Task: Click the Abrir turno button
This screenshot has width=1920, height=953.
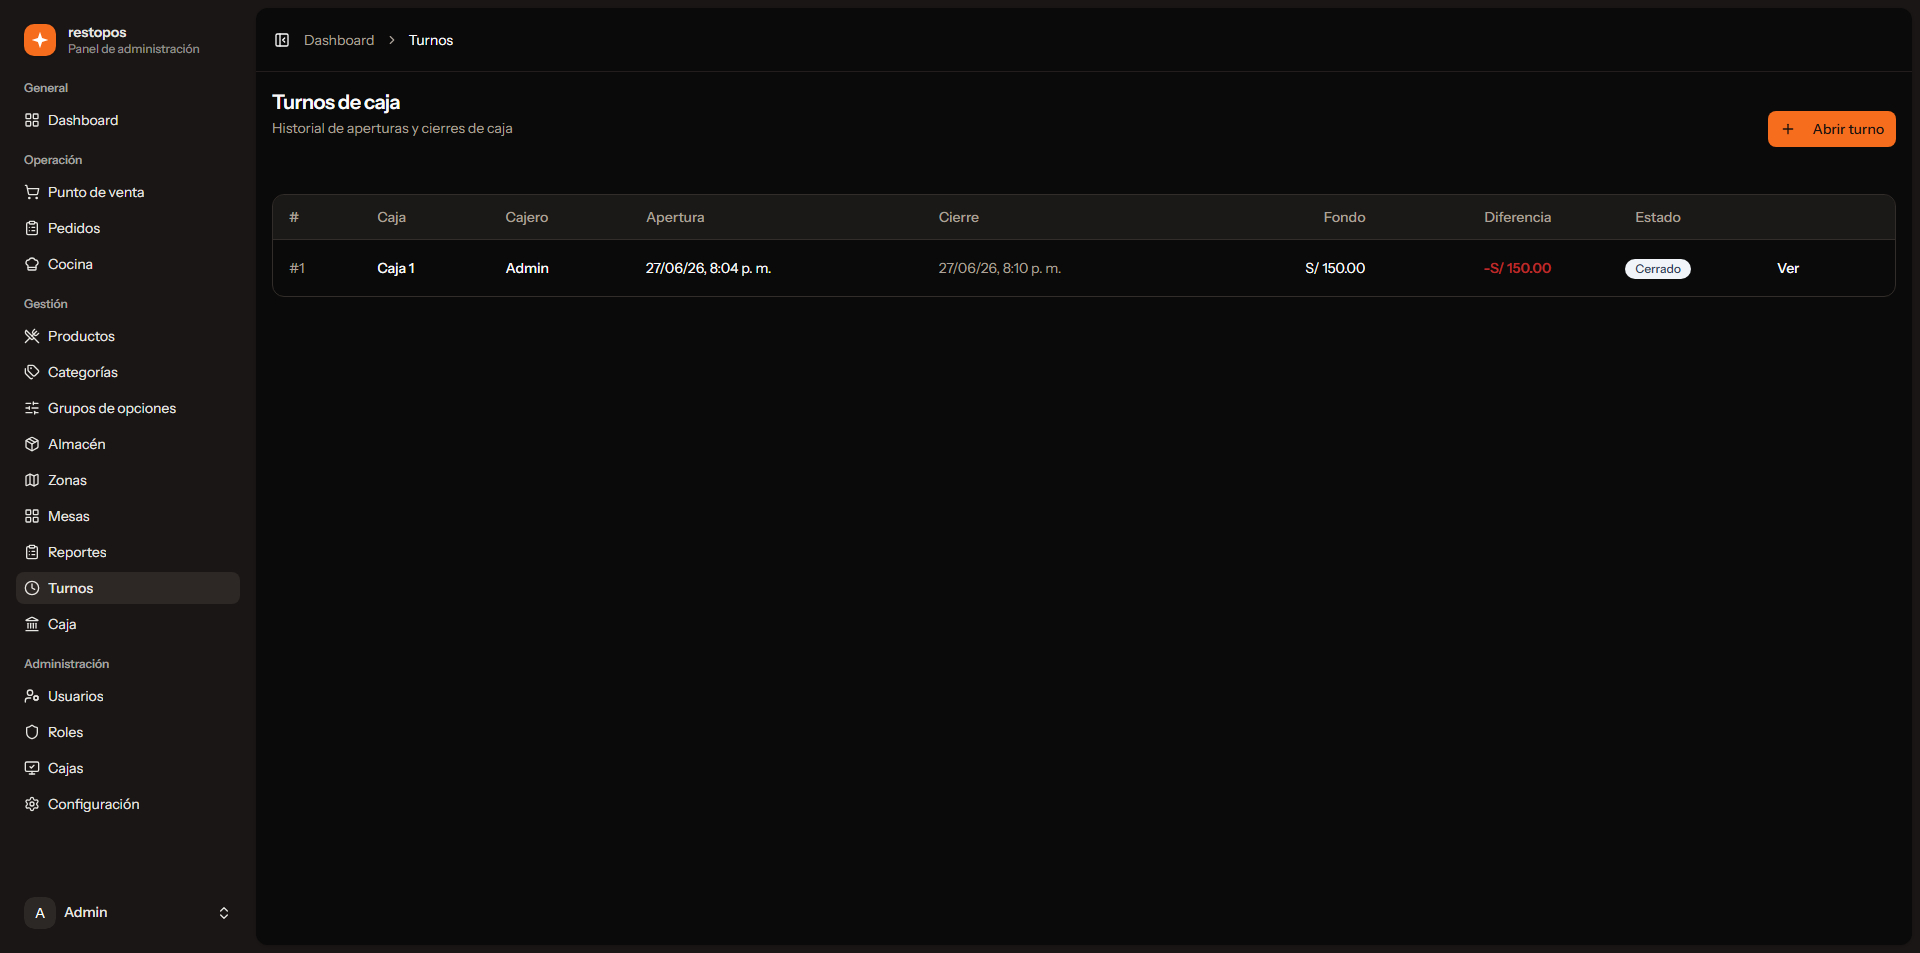Action: 1831,129
